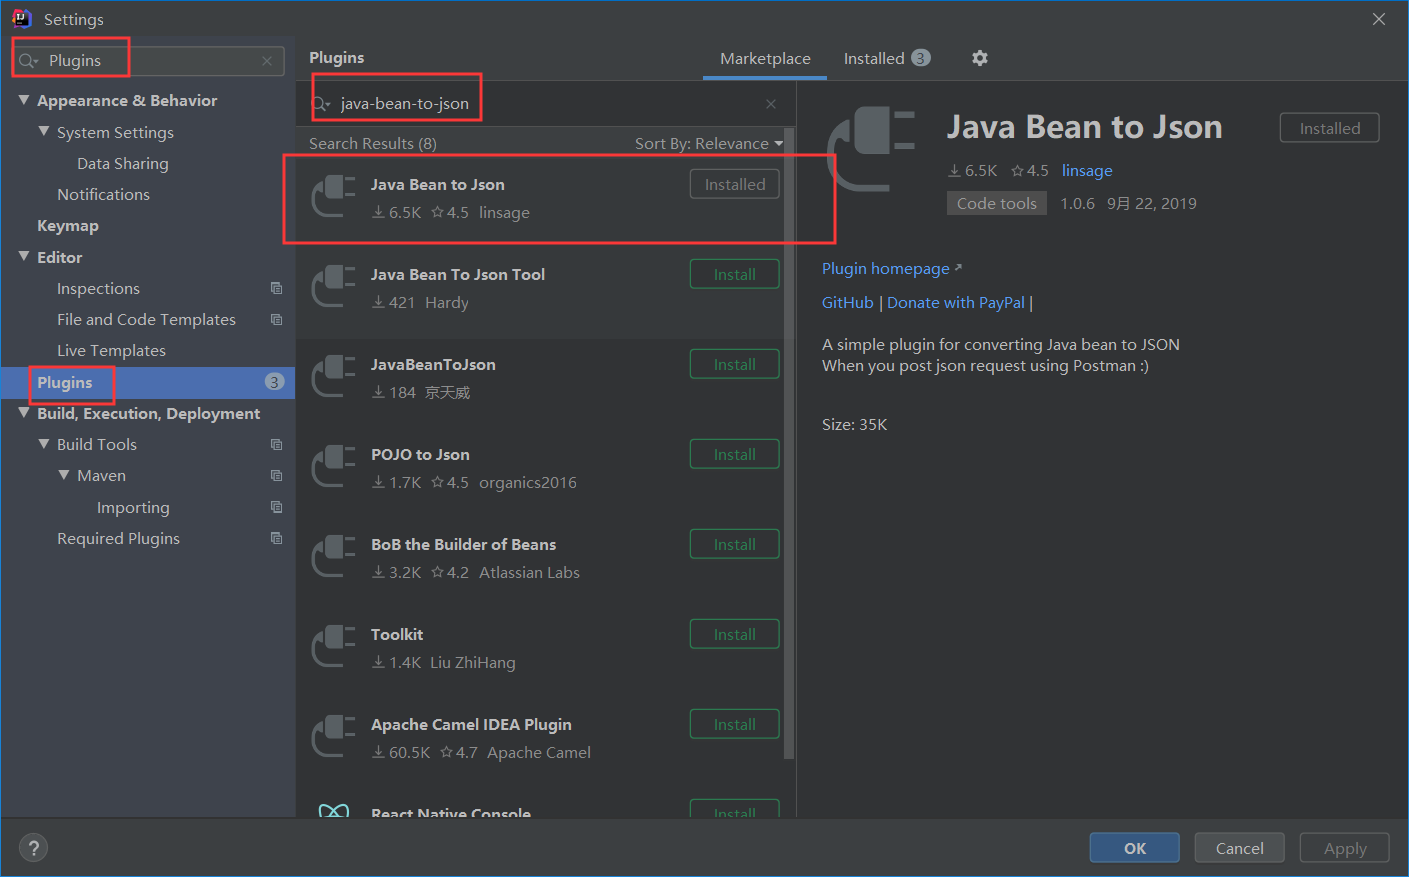Switch to the Installed tab

point(875,58)
